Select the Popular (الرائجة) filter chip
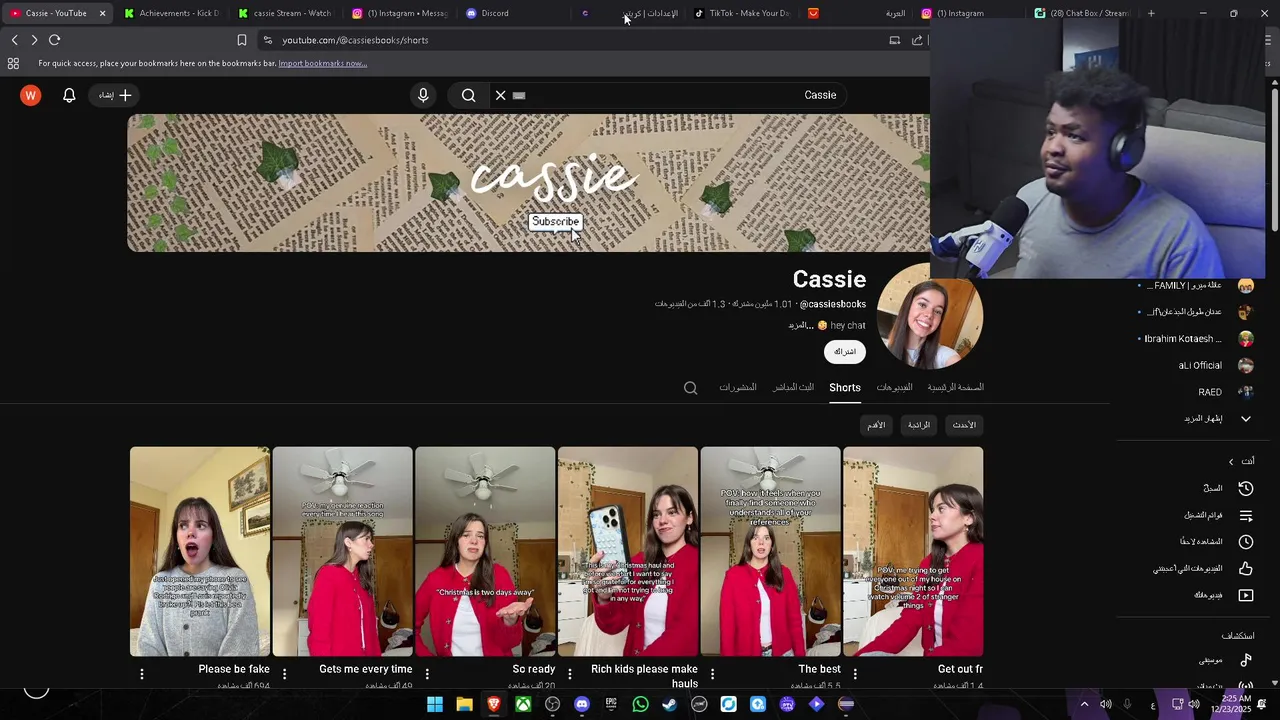 (919, 425)
